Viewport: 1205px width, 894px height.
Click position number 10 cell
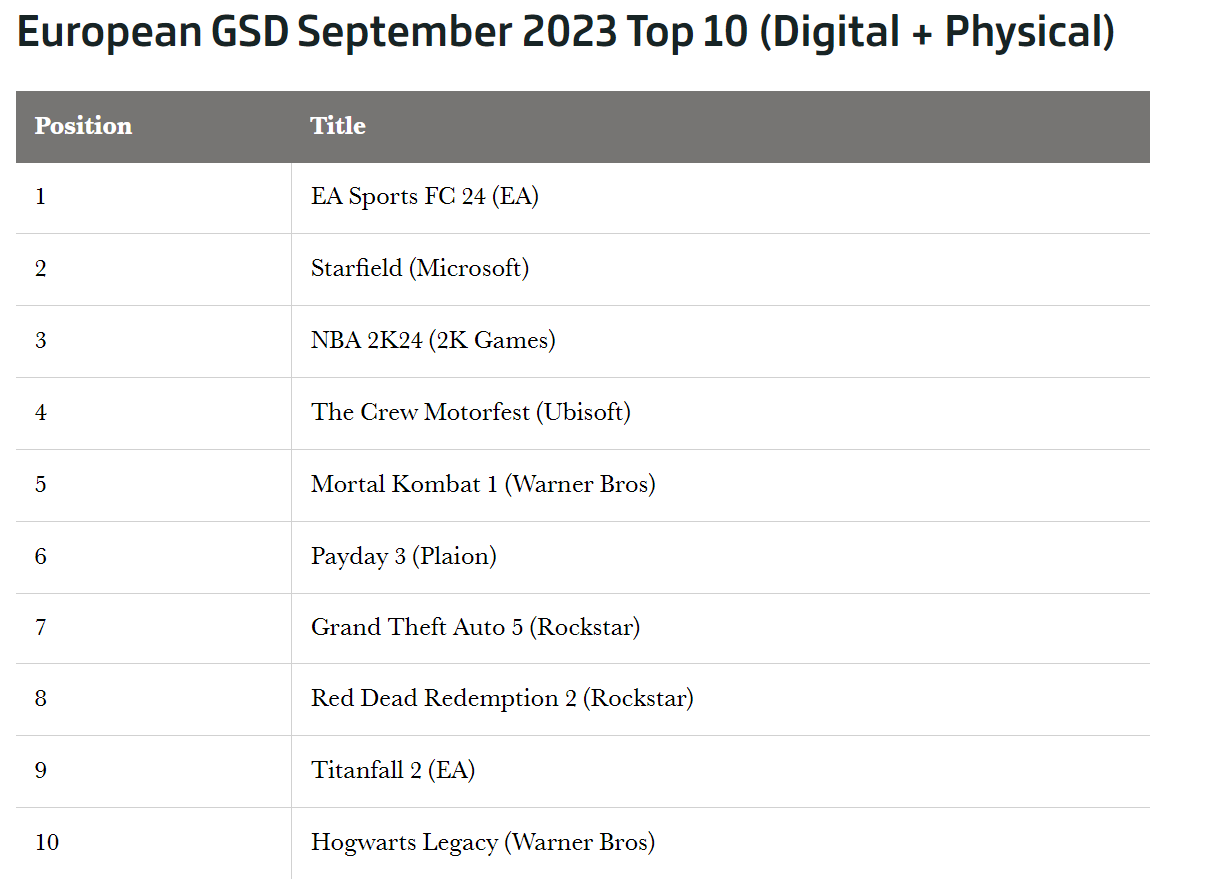(47, 842)
